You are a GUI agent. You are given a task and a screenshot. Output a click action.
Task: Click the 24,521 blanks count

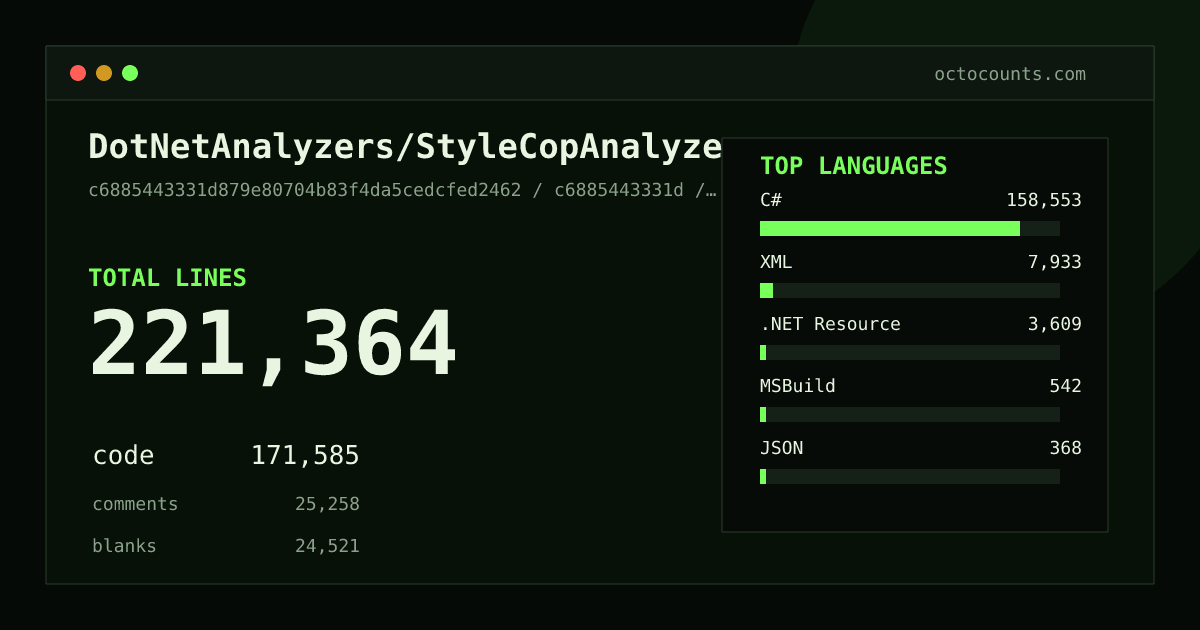327,546
